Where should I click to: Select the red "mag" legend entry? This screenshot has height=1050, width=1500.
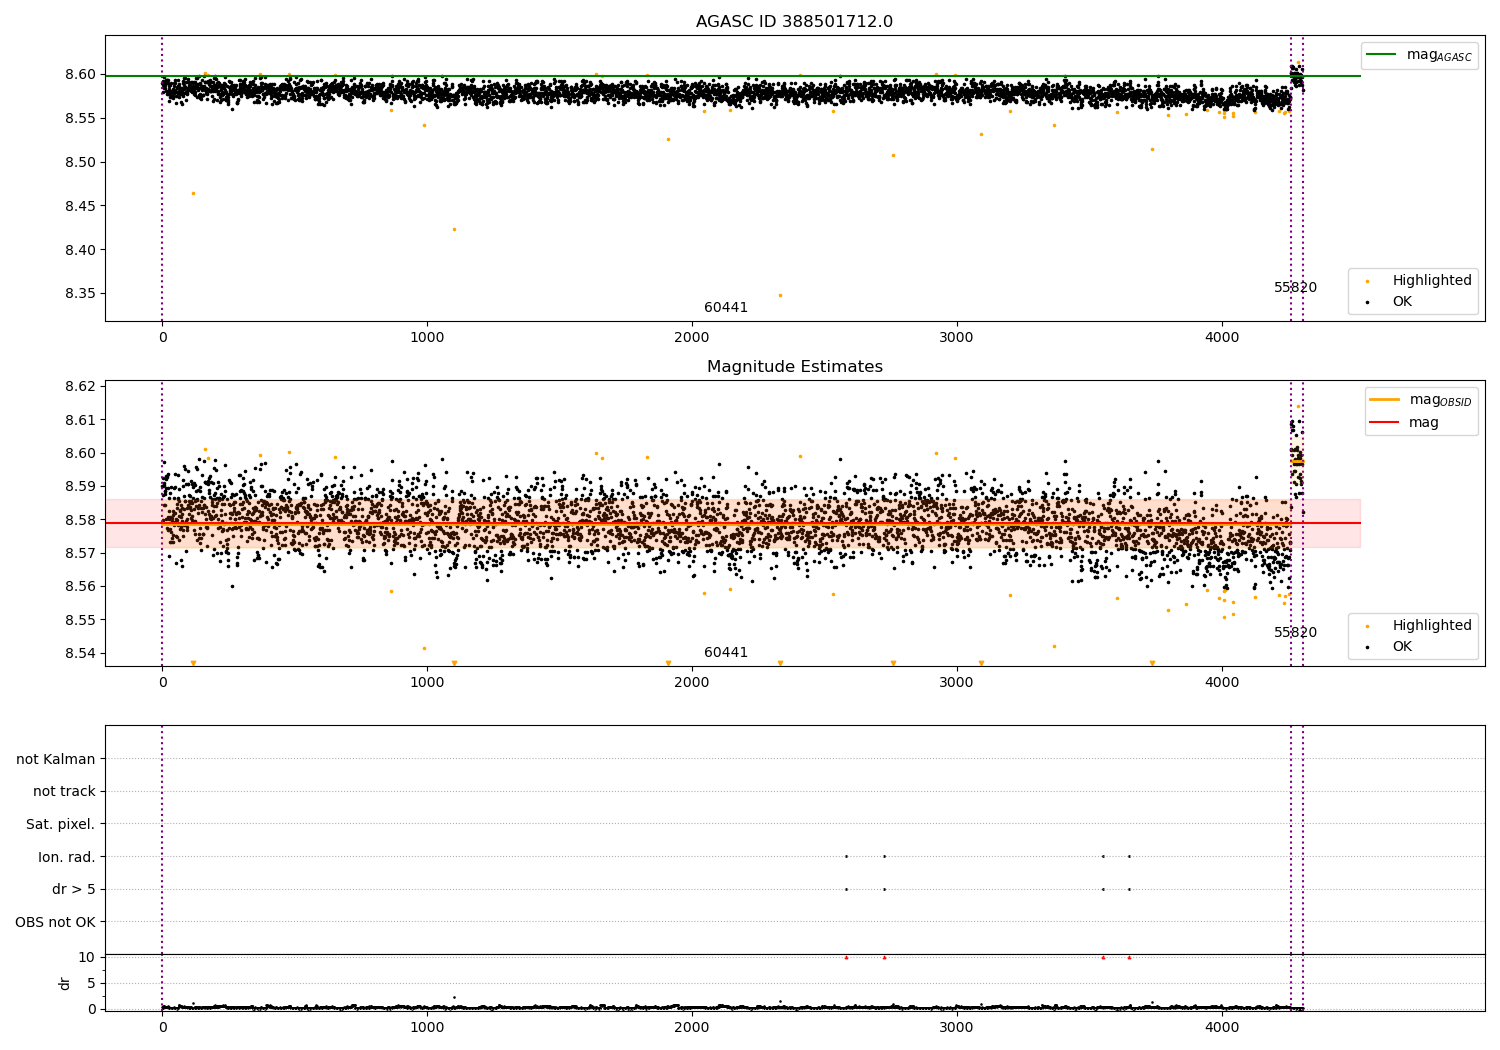(x=1404, y=423)
